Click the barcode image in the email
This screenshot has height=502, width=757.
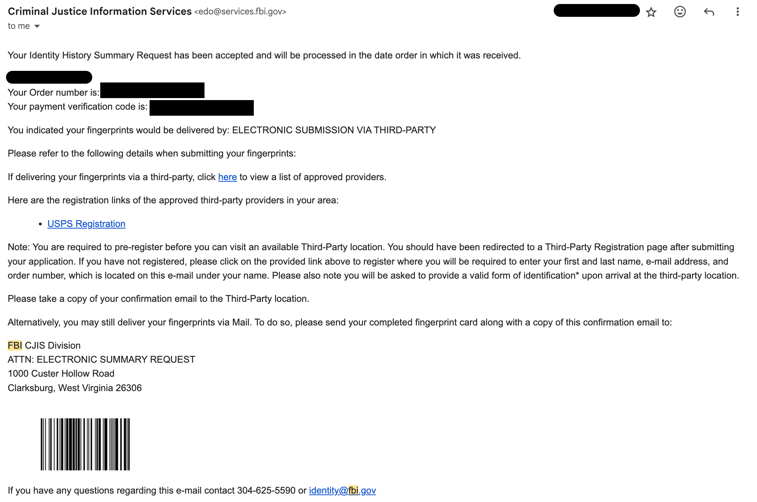(x=85, y=444)
